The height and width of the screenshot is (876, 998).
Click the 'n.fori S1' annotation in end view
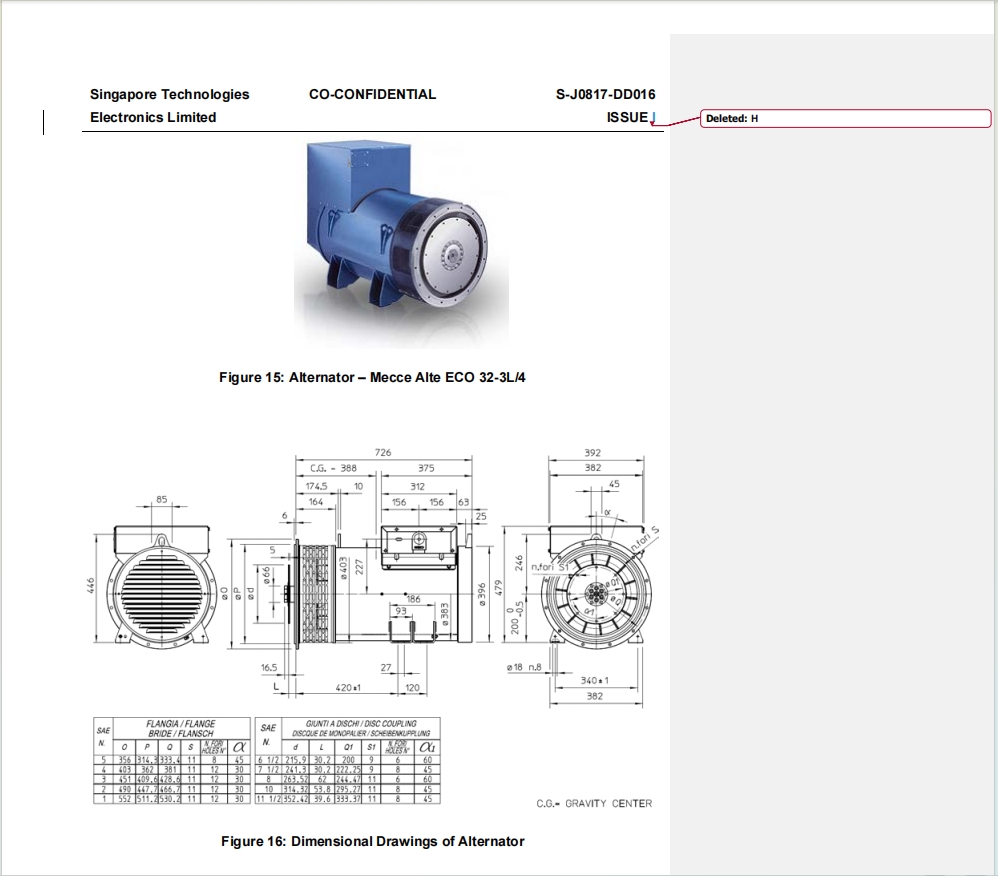click(549, 567)
